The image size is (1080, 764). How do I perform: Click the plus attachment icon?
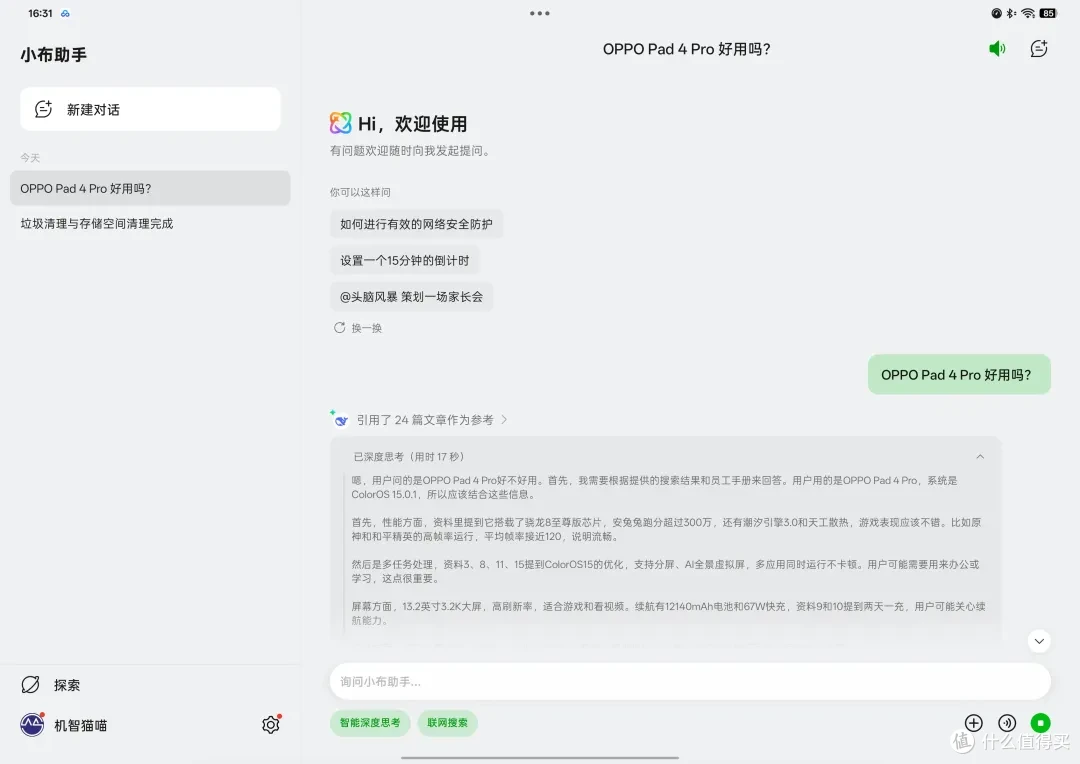click(x=973, y=723)
